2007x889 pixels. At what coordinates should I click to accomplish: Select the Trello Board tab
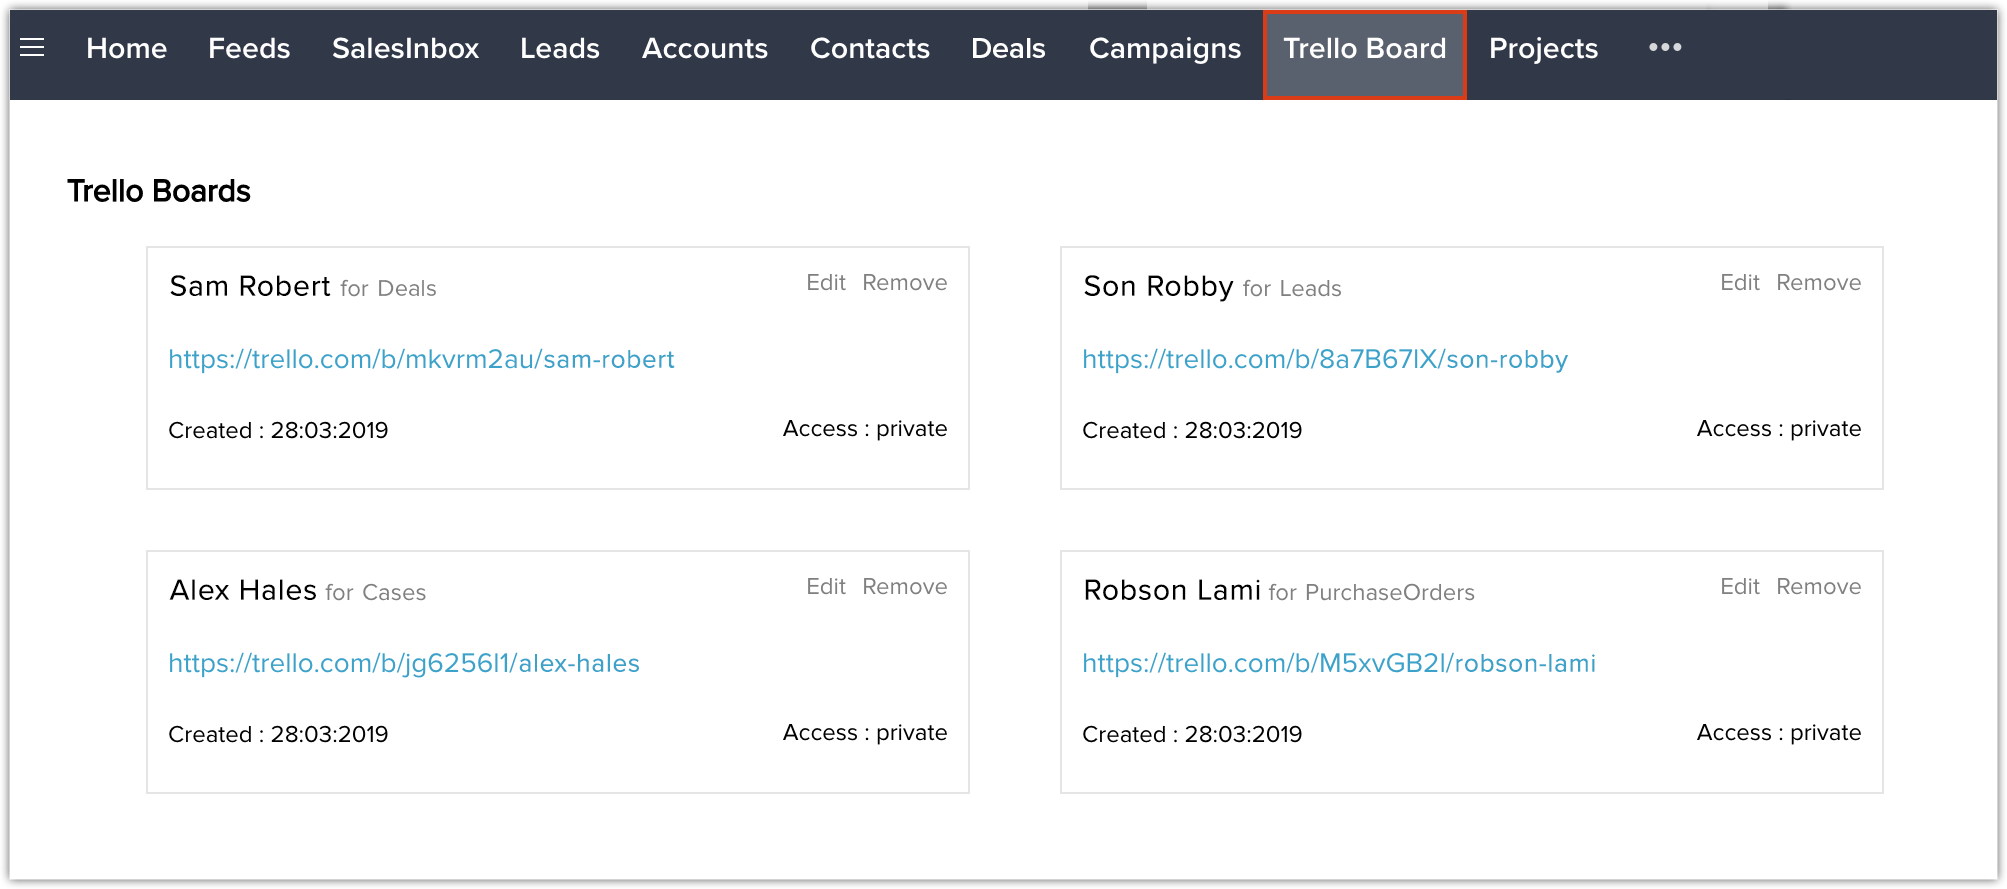[1365, 49]
